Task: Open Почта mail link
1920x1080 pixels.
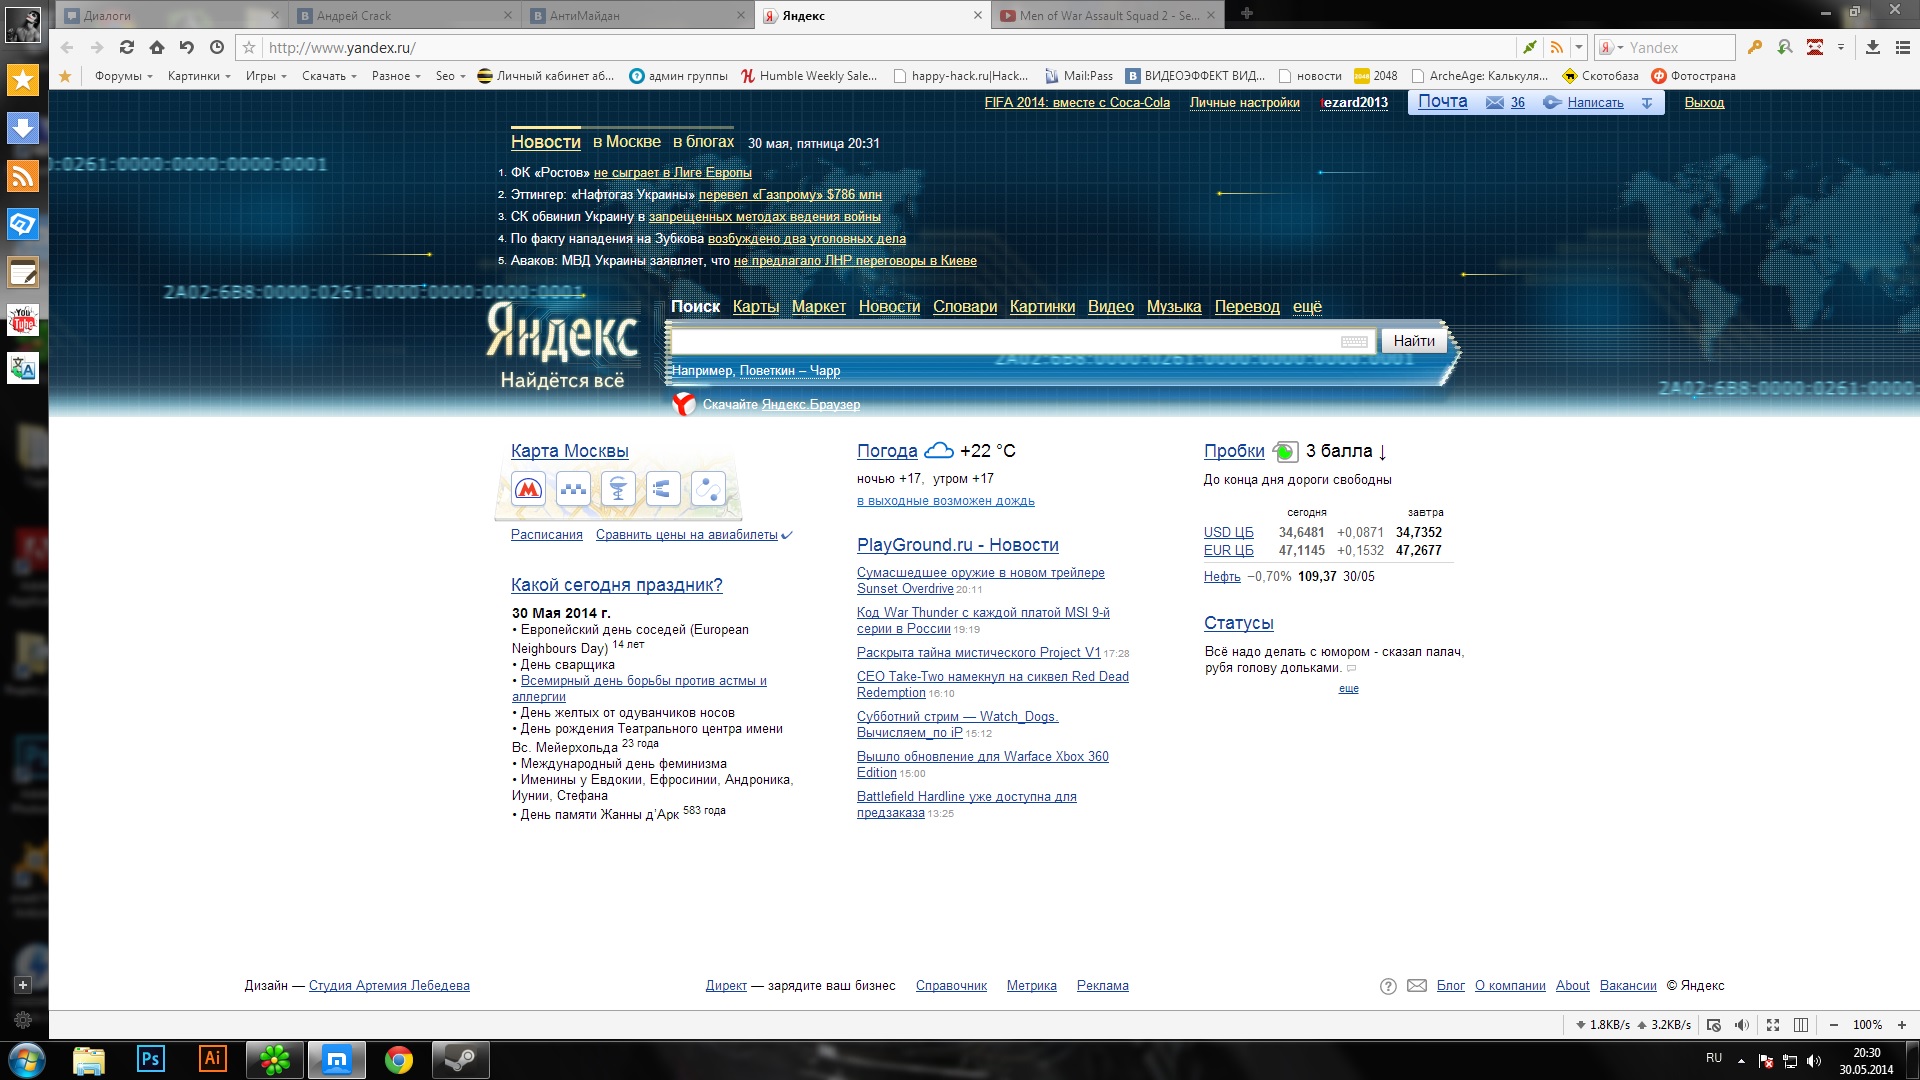Action: [x=1443, y=102]
